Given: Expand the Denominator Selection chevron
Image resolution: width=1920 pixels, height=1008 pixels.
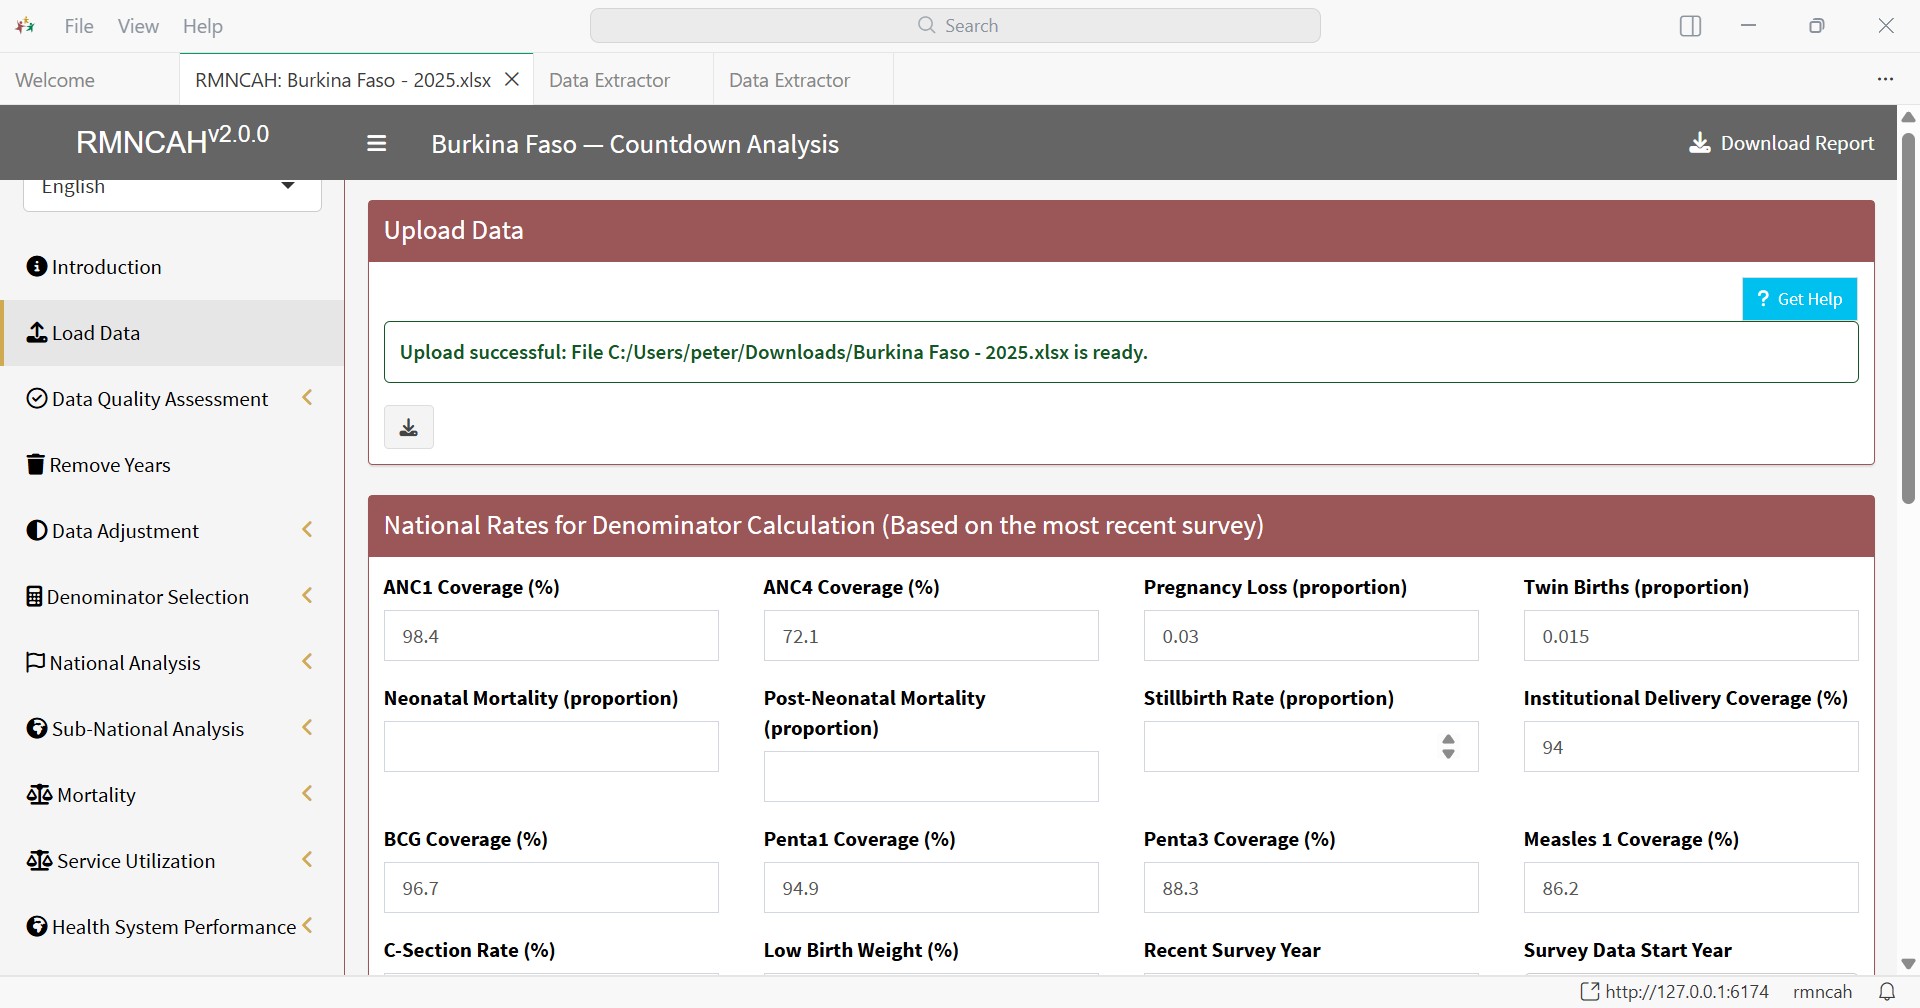Looking at the screenshot, I should [308, 596].
